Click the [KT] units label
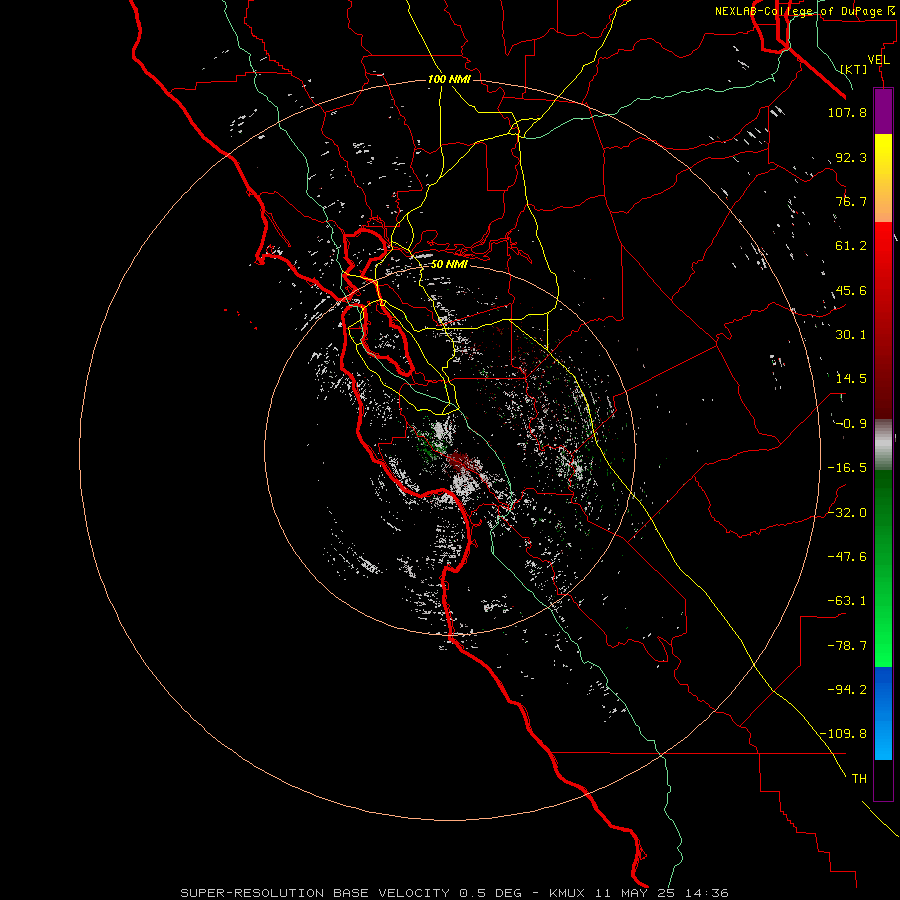The width and height of the screenshot is (900, 900). point(854,69)
